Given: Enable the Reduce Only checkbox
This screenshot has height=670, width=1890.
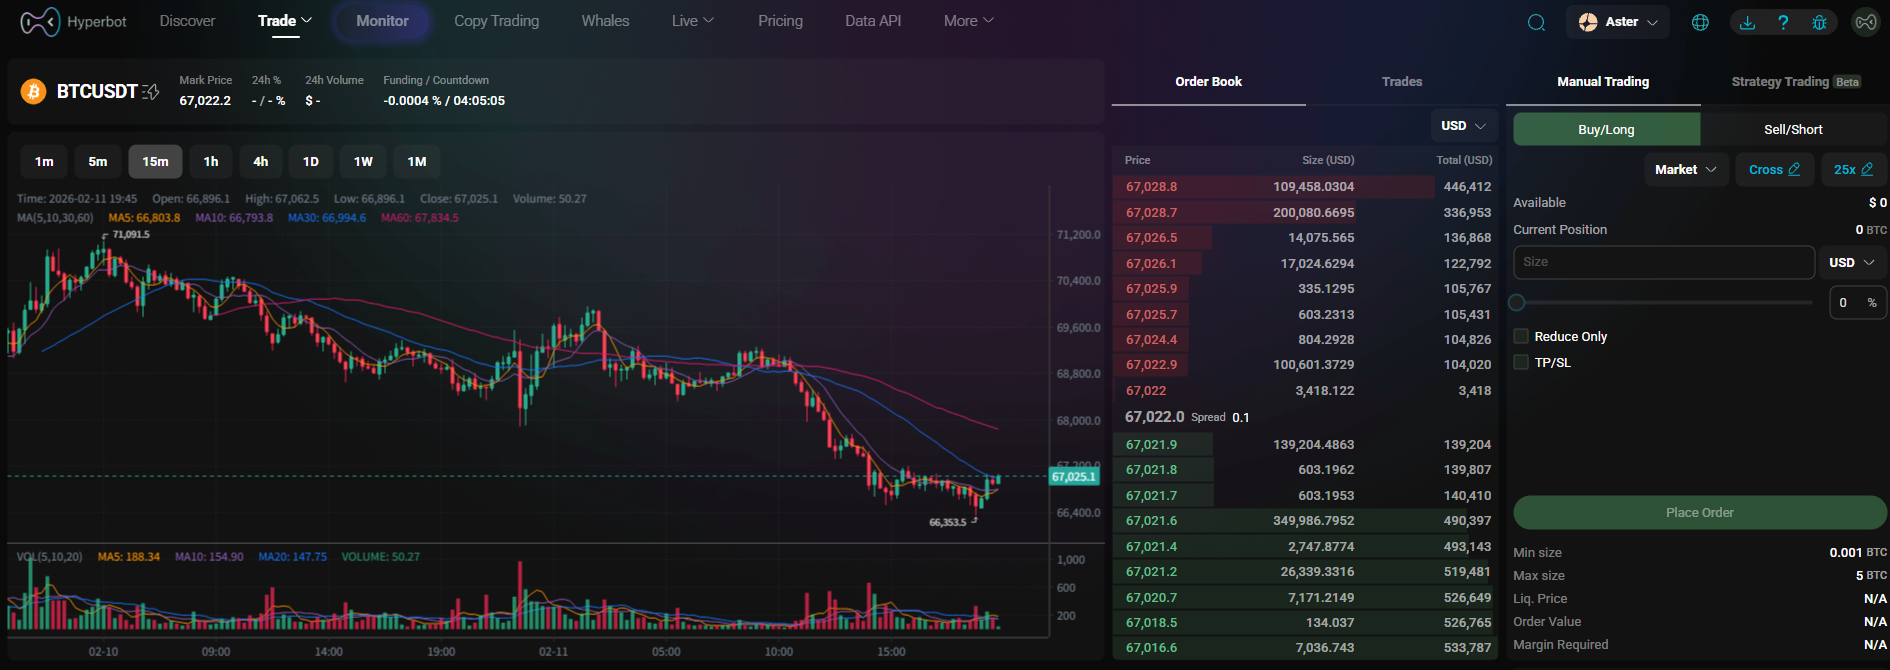Looking at the screenshot, I should 1521,336.
